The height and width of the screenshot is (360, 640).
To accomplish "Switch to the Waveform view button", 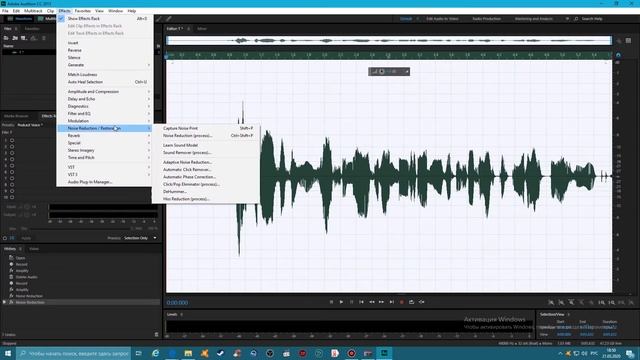I will tap(20, 19).
